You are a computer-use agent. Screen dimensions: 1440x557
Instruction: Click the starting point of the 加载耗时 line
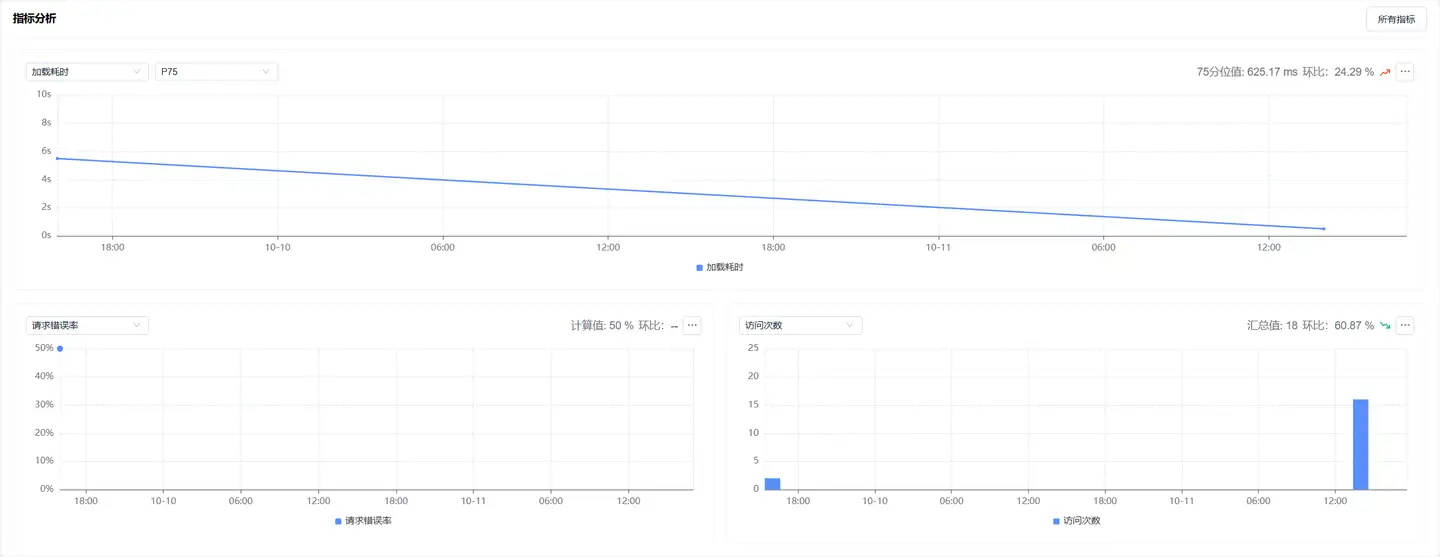[x=57, y=158]
